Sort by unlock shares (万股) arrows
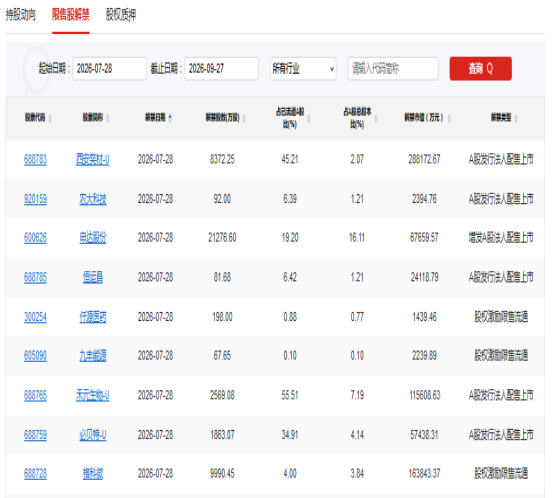The width and height of the screenshot is (552, 498). pos(244,118)
